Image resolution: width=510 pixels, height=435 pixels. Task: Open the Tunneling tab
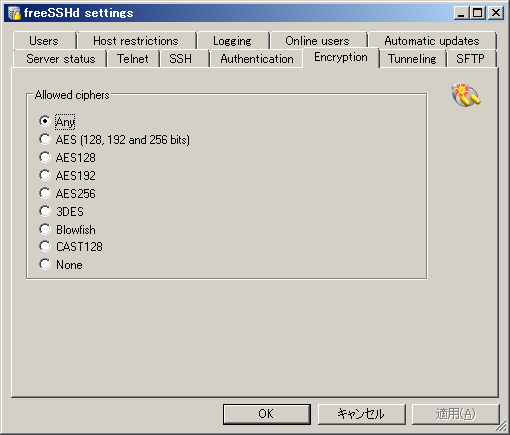tap(412, 59)
